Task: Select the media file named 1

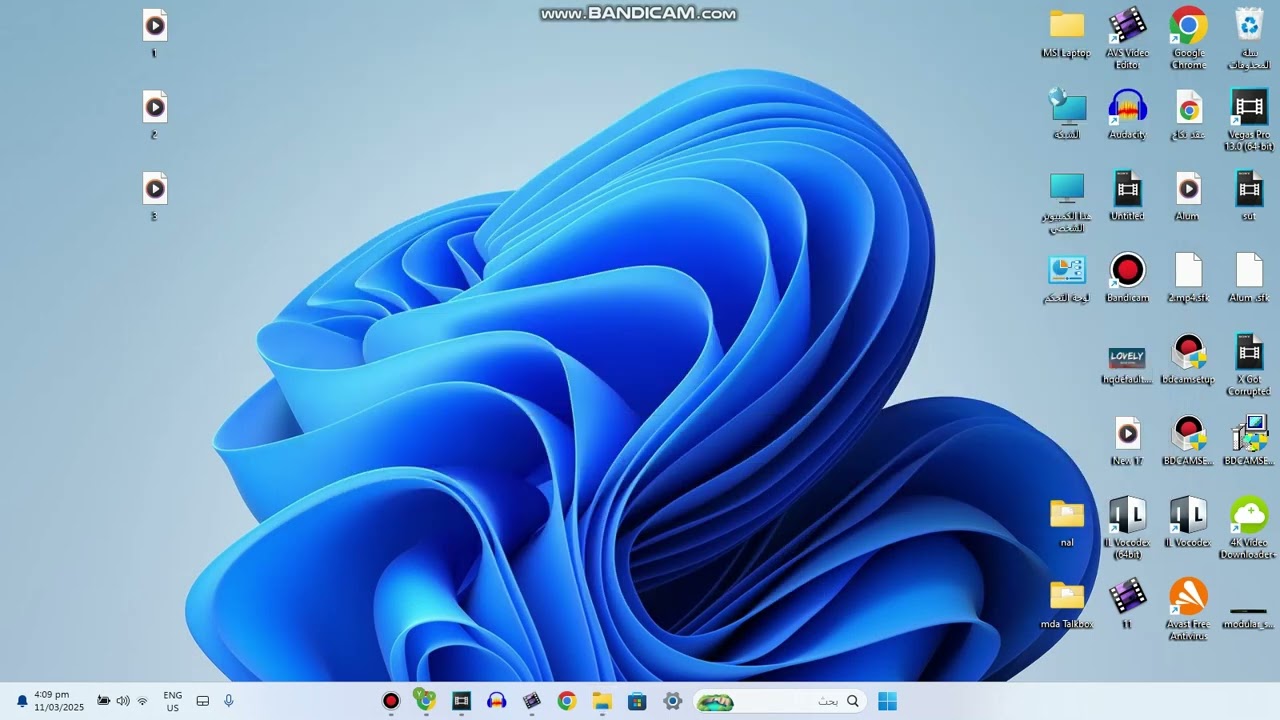Action: point(154,33)
